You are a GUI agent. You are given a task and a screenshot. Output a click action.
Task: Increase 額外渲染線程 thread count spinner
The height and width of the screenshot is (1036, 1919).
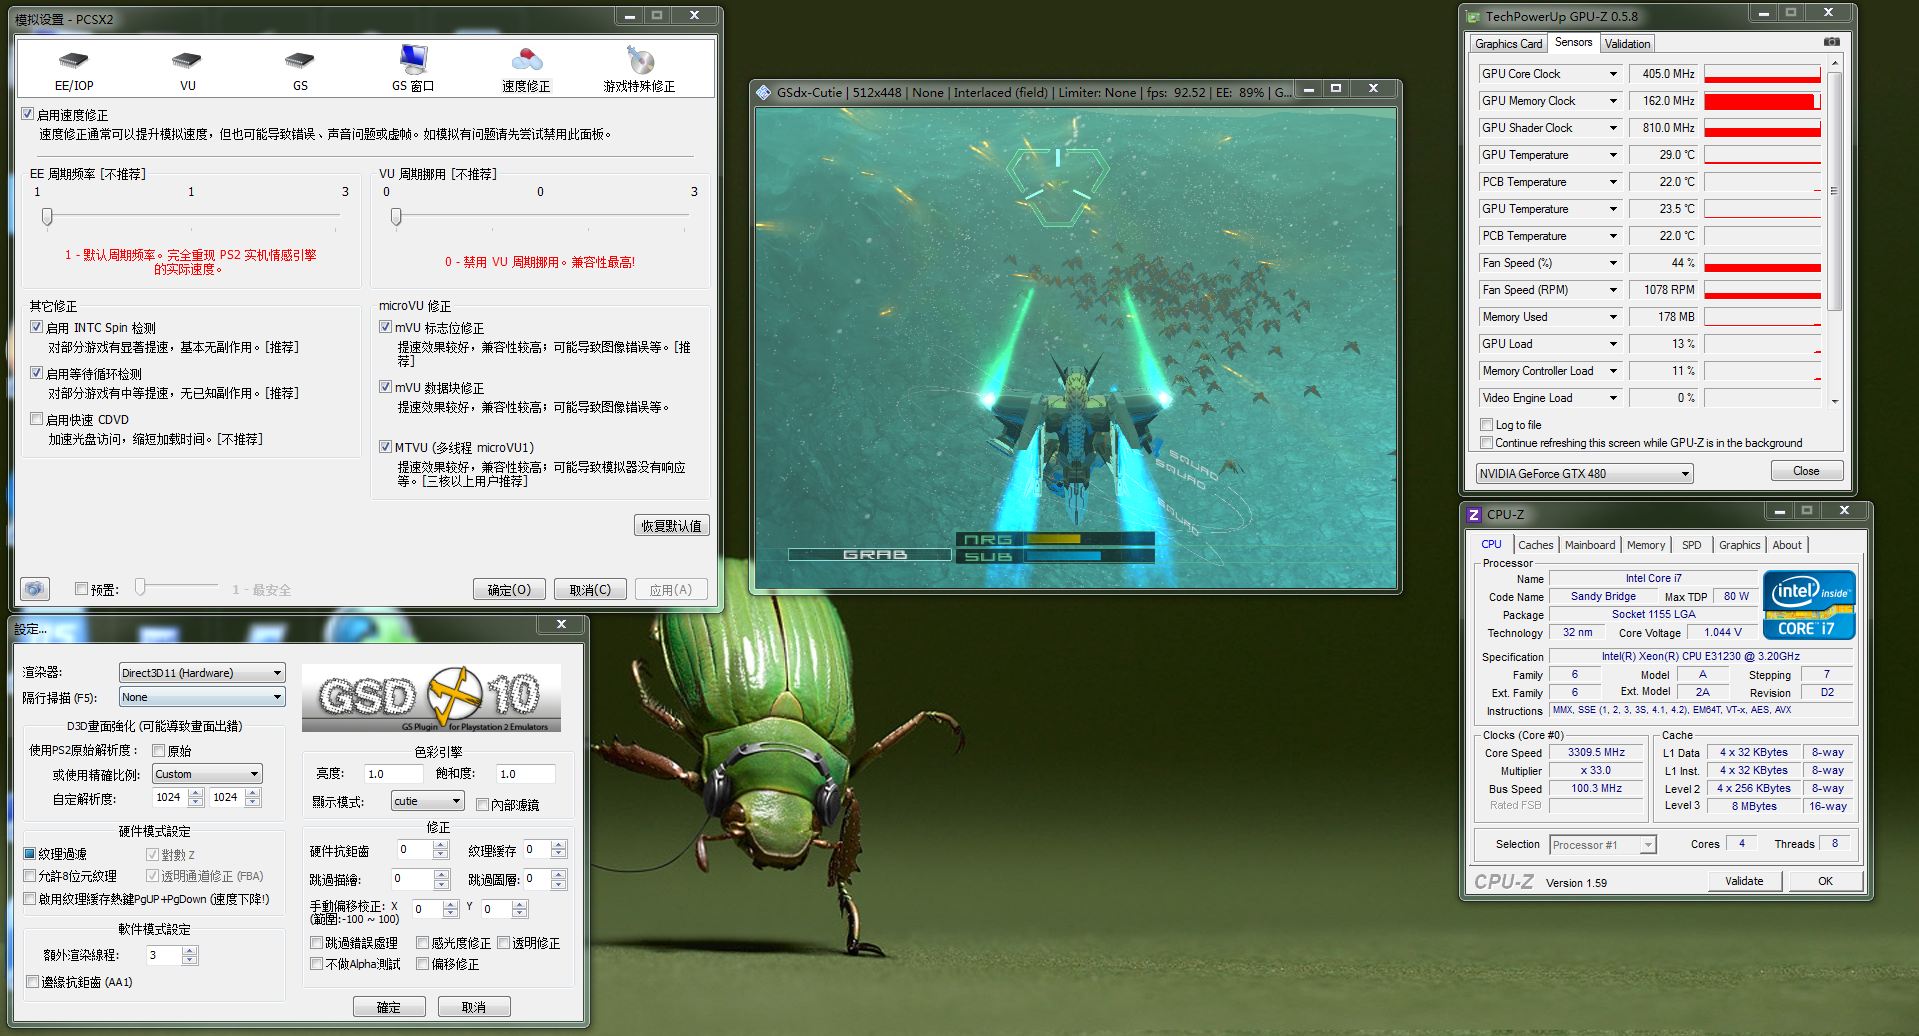click(x=190, y=950)
